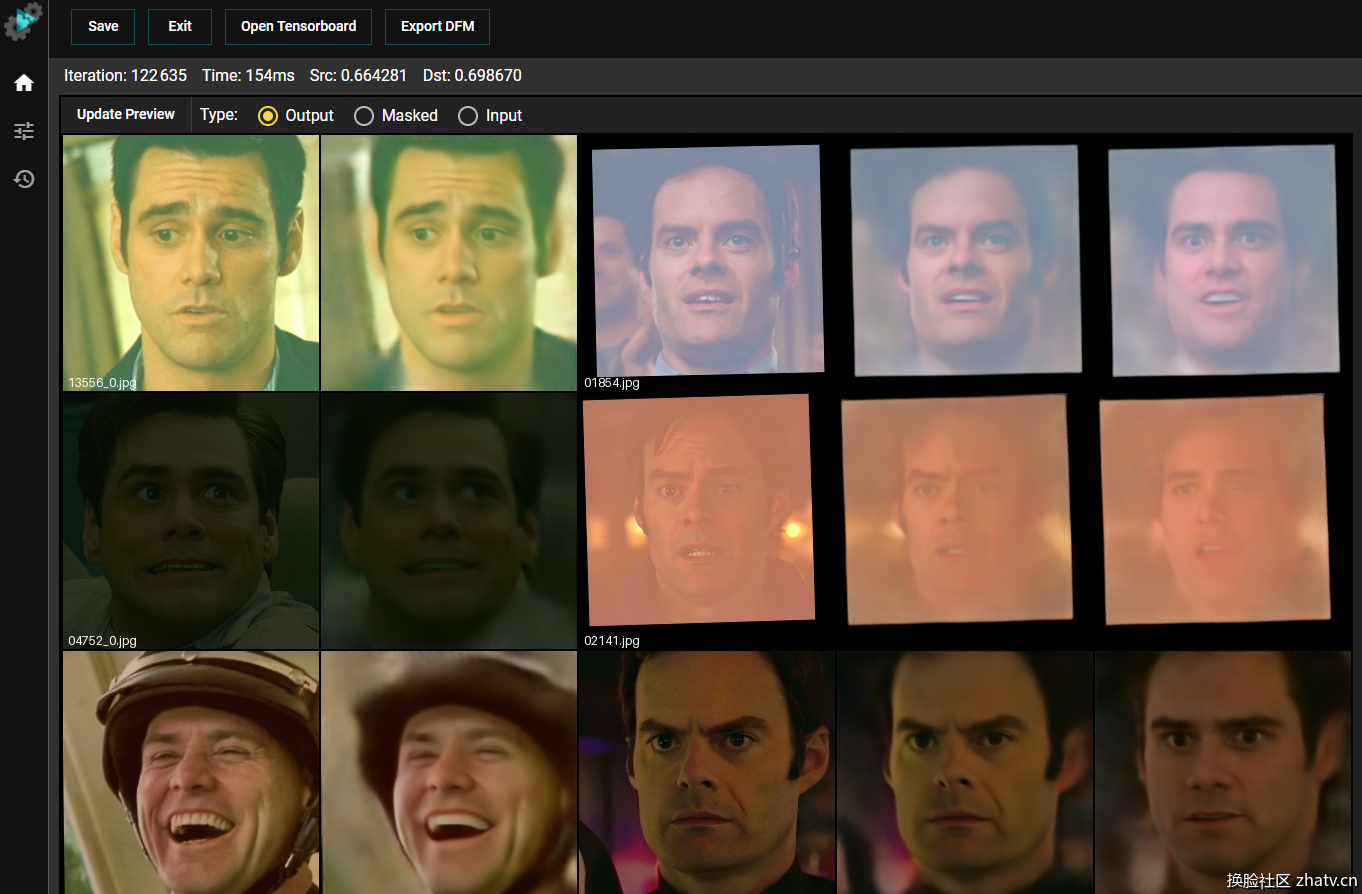Click Update Preview button
Viewport: 1362px width, 894px height.
click(x=126, y=115)
